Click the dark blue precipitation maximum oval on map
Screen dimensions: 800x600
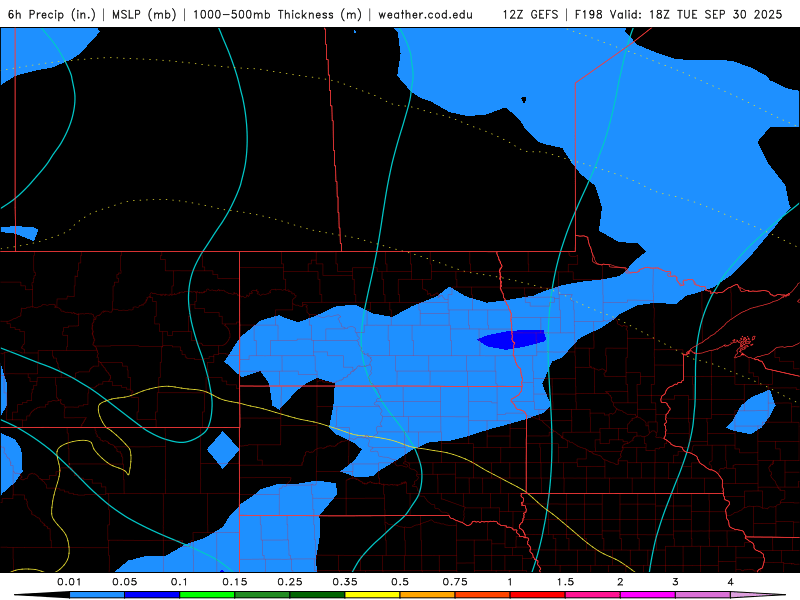click(x=512, y=339)
